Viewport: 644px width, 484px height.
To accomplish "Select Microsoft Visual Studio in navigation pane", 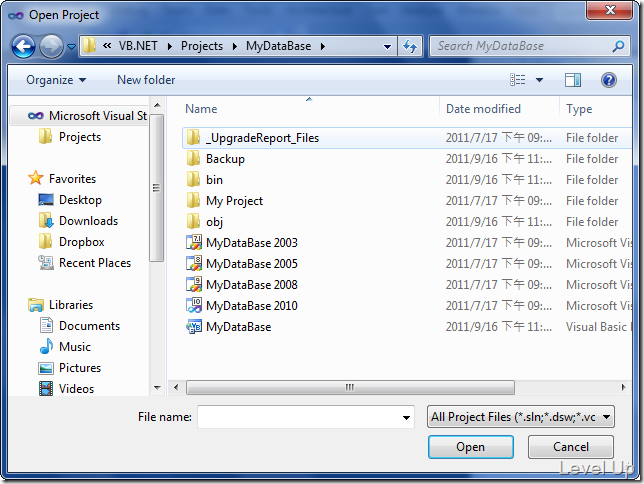I will tap(79, 116).
